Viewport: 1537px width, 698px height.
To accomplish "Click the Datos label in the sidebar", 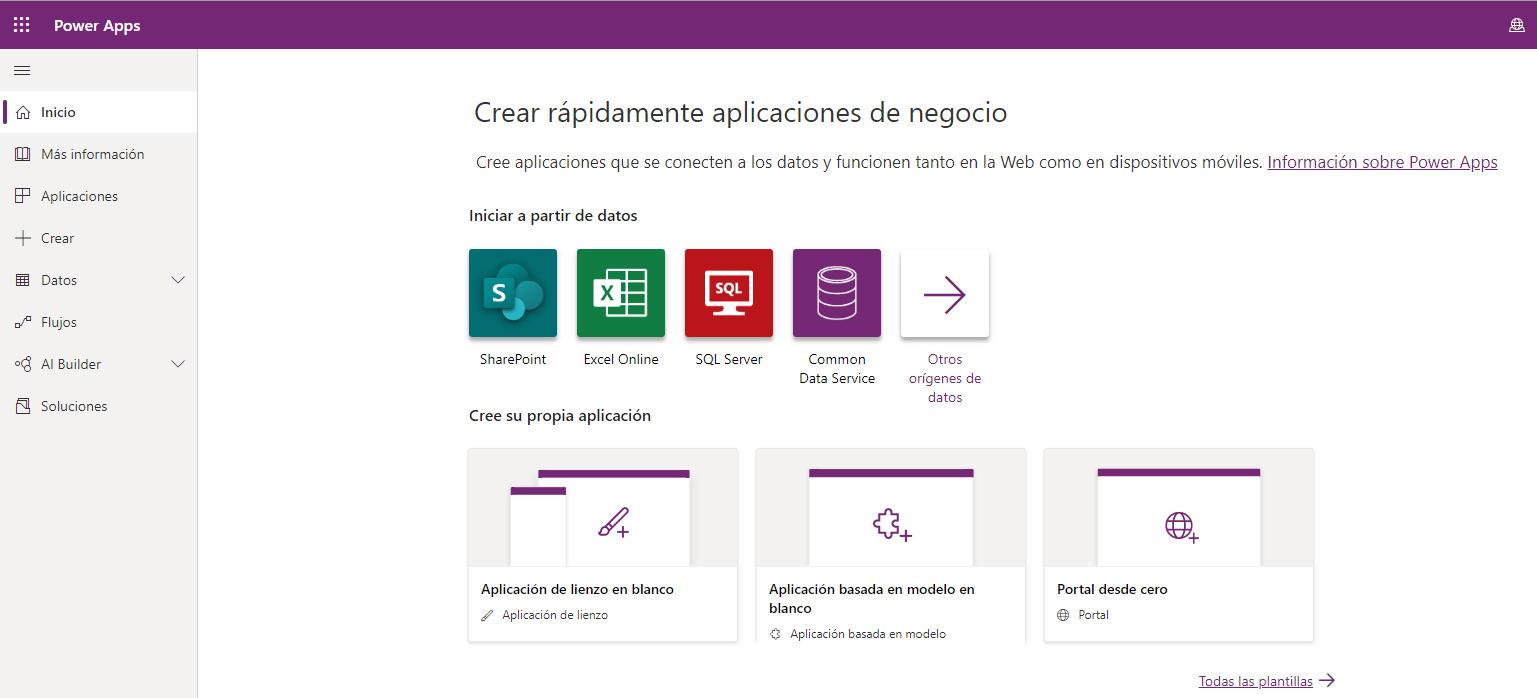I will pyautogui.click(x=59, y=280).
